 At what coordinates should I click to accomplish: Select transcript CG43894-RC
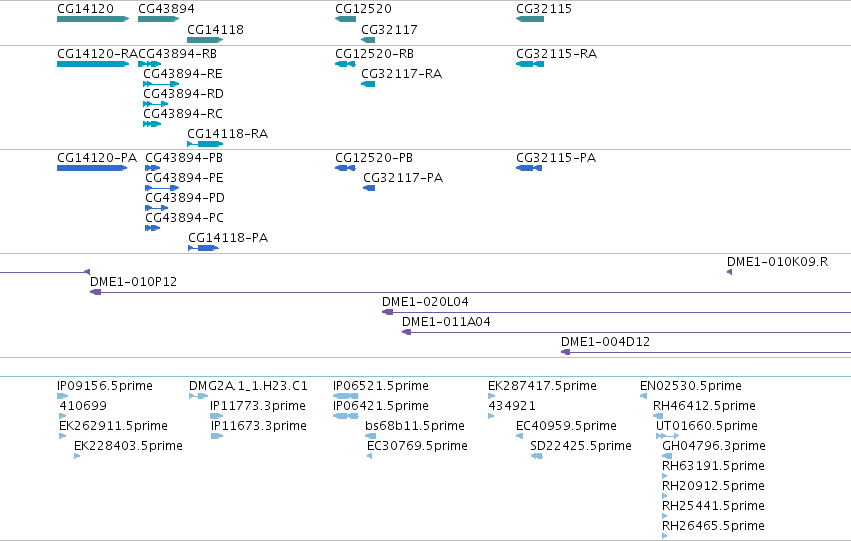click(x=152, y=124)
